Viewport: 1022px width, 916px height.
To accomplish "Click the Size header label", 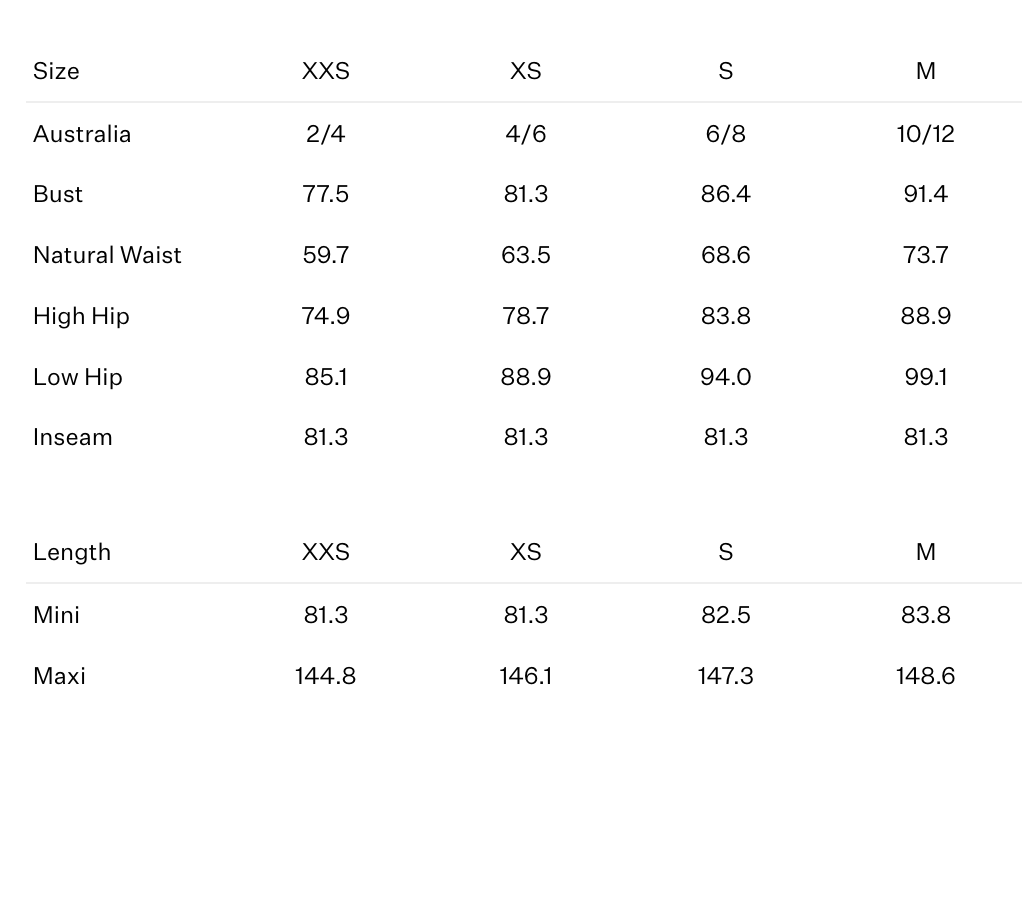I will coord(56,71).
